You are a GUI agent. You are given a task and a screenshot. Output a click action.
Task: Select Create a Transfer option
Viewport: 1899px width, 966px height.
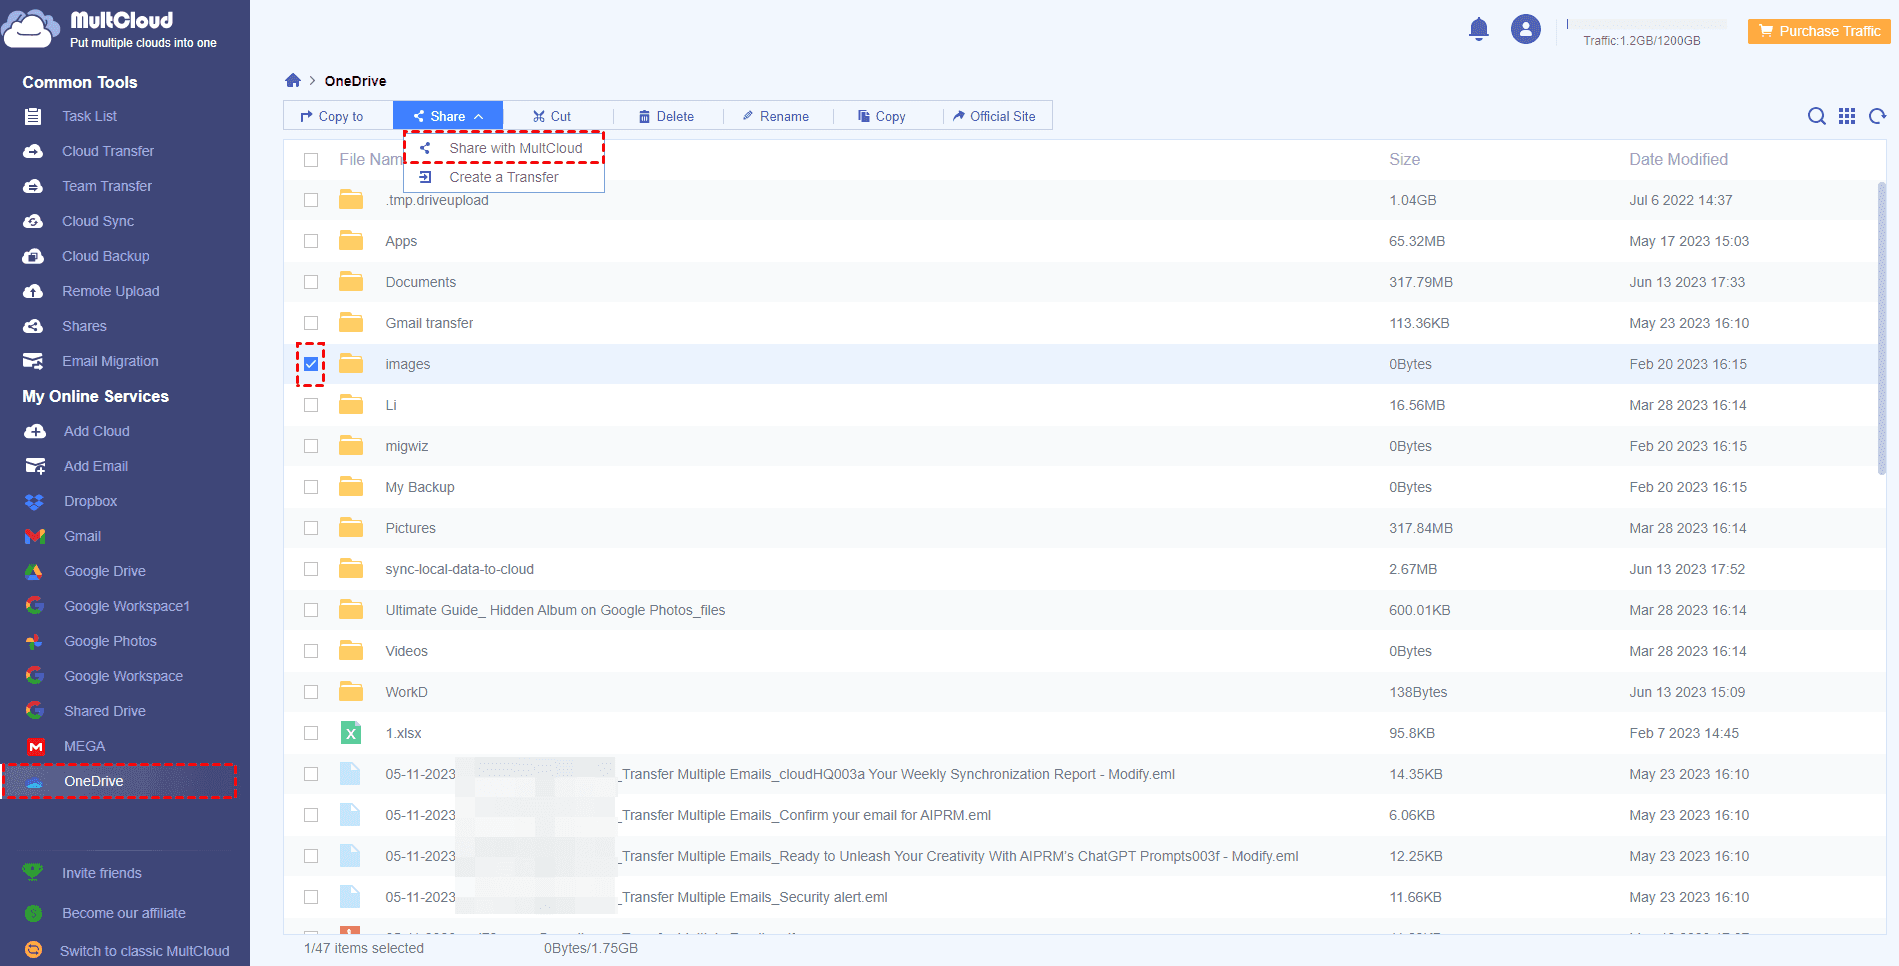(503, 177)
